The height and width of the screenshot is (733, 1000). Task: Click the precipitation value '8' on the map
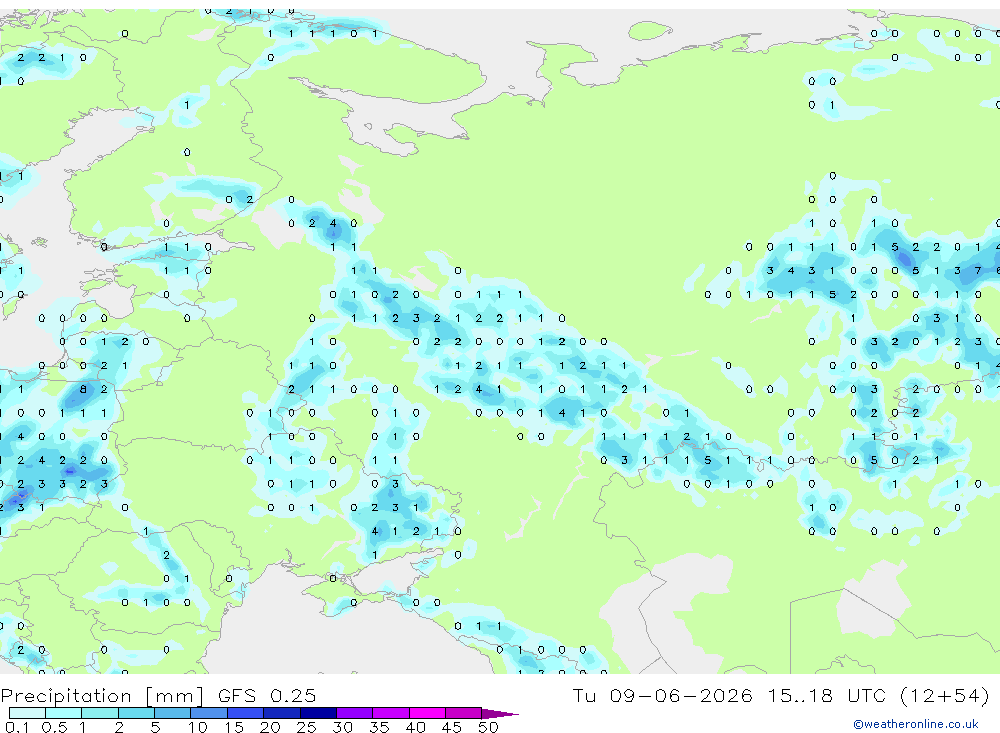(x=83, y=389)
